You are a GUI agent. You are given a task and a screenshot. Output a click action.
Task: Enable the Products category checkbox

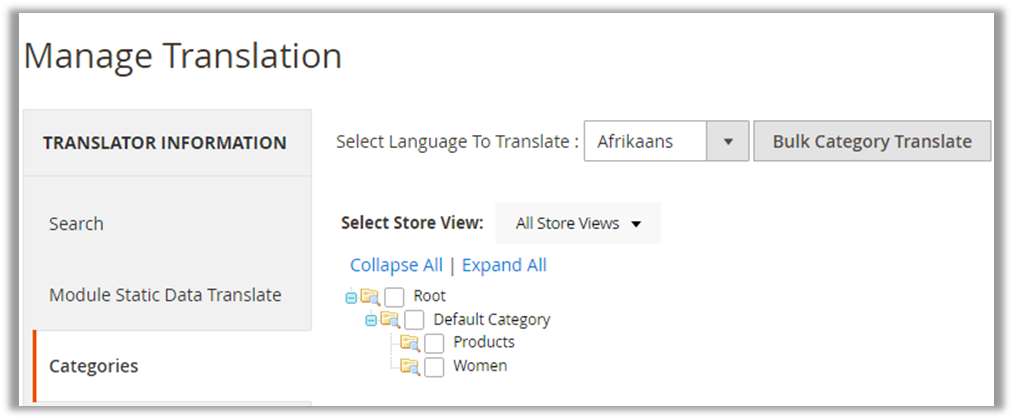434,343
